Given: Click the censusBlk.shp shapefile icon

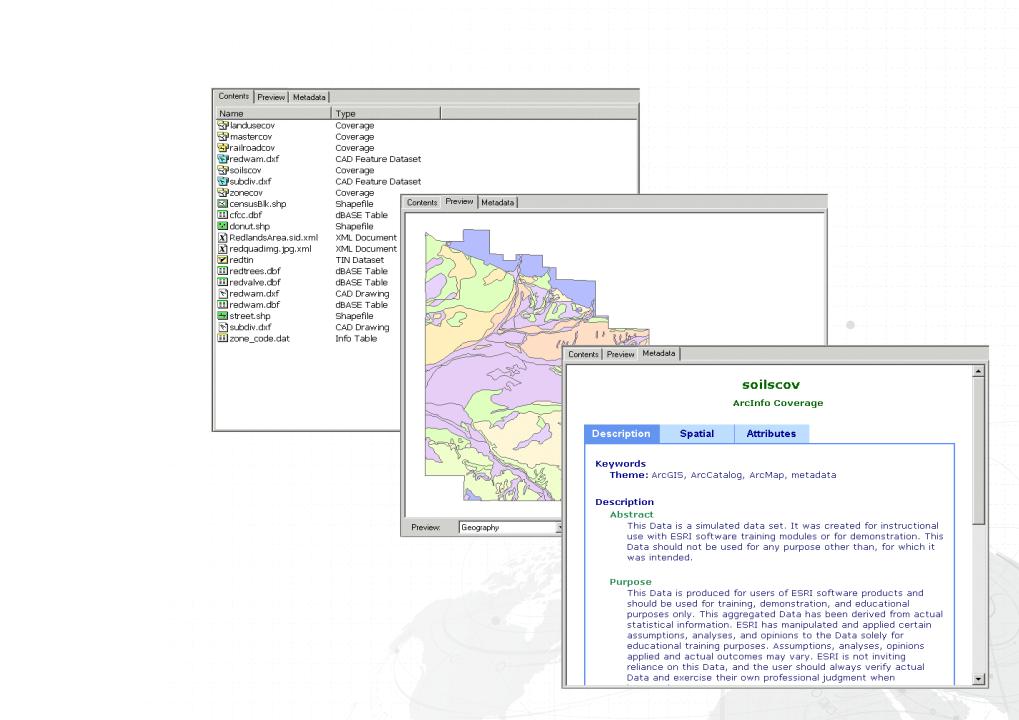Looking at the screenshot, I should (223, 203).
